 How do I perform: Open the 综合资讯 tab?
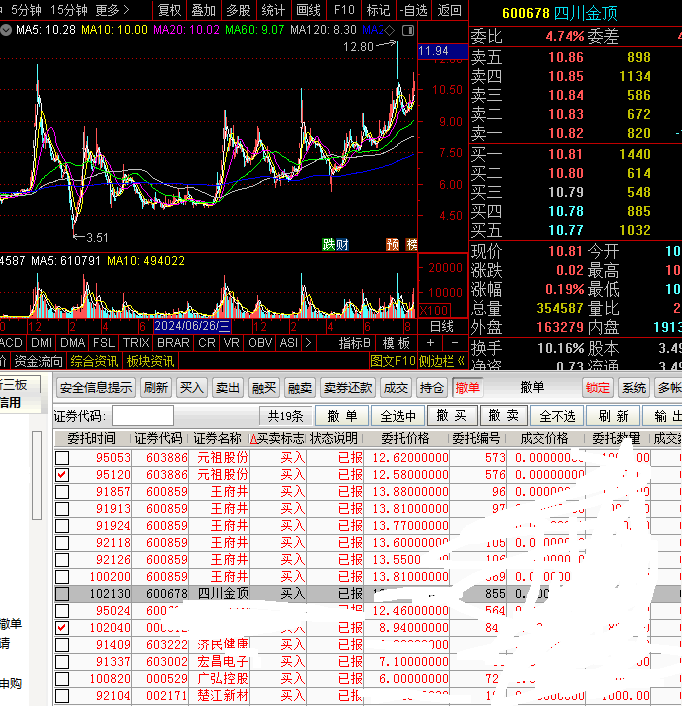94,361
